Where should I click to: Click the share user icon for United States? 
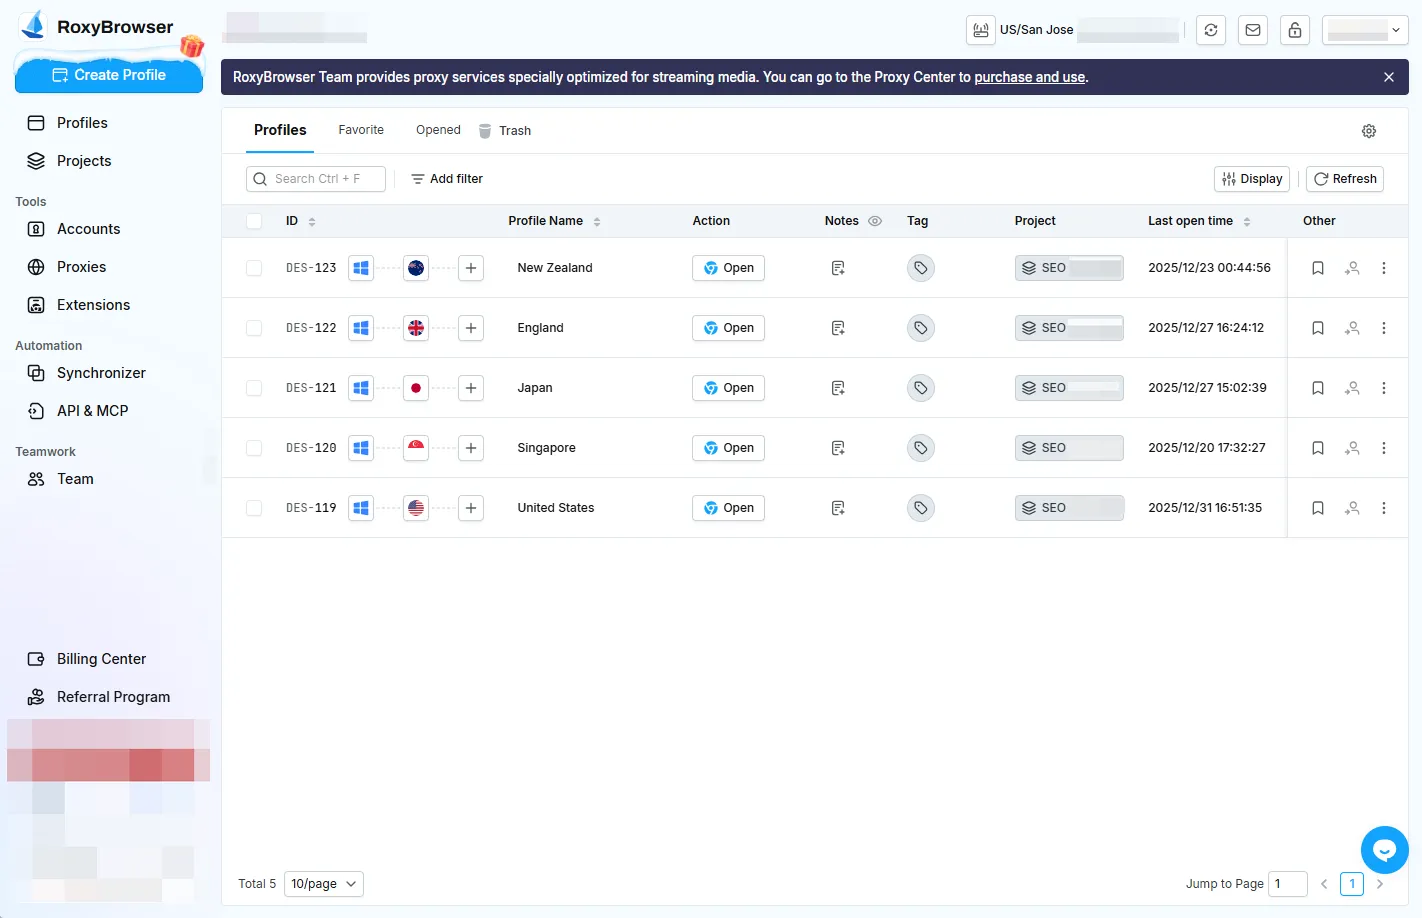point(1351,508)
